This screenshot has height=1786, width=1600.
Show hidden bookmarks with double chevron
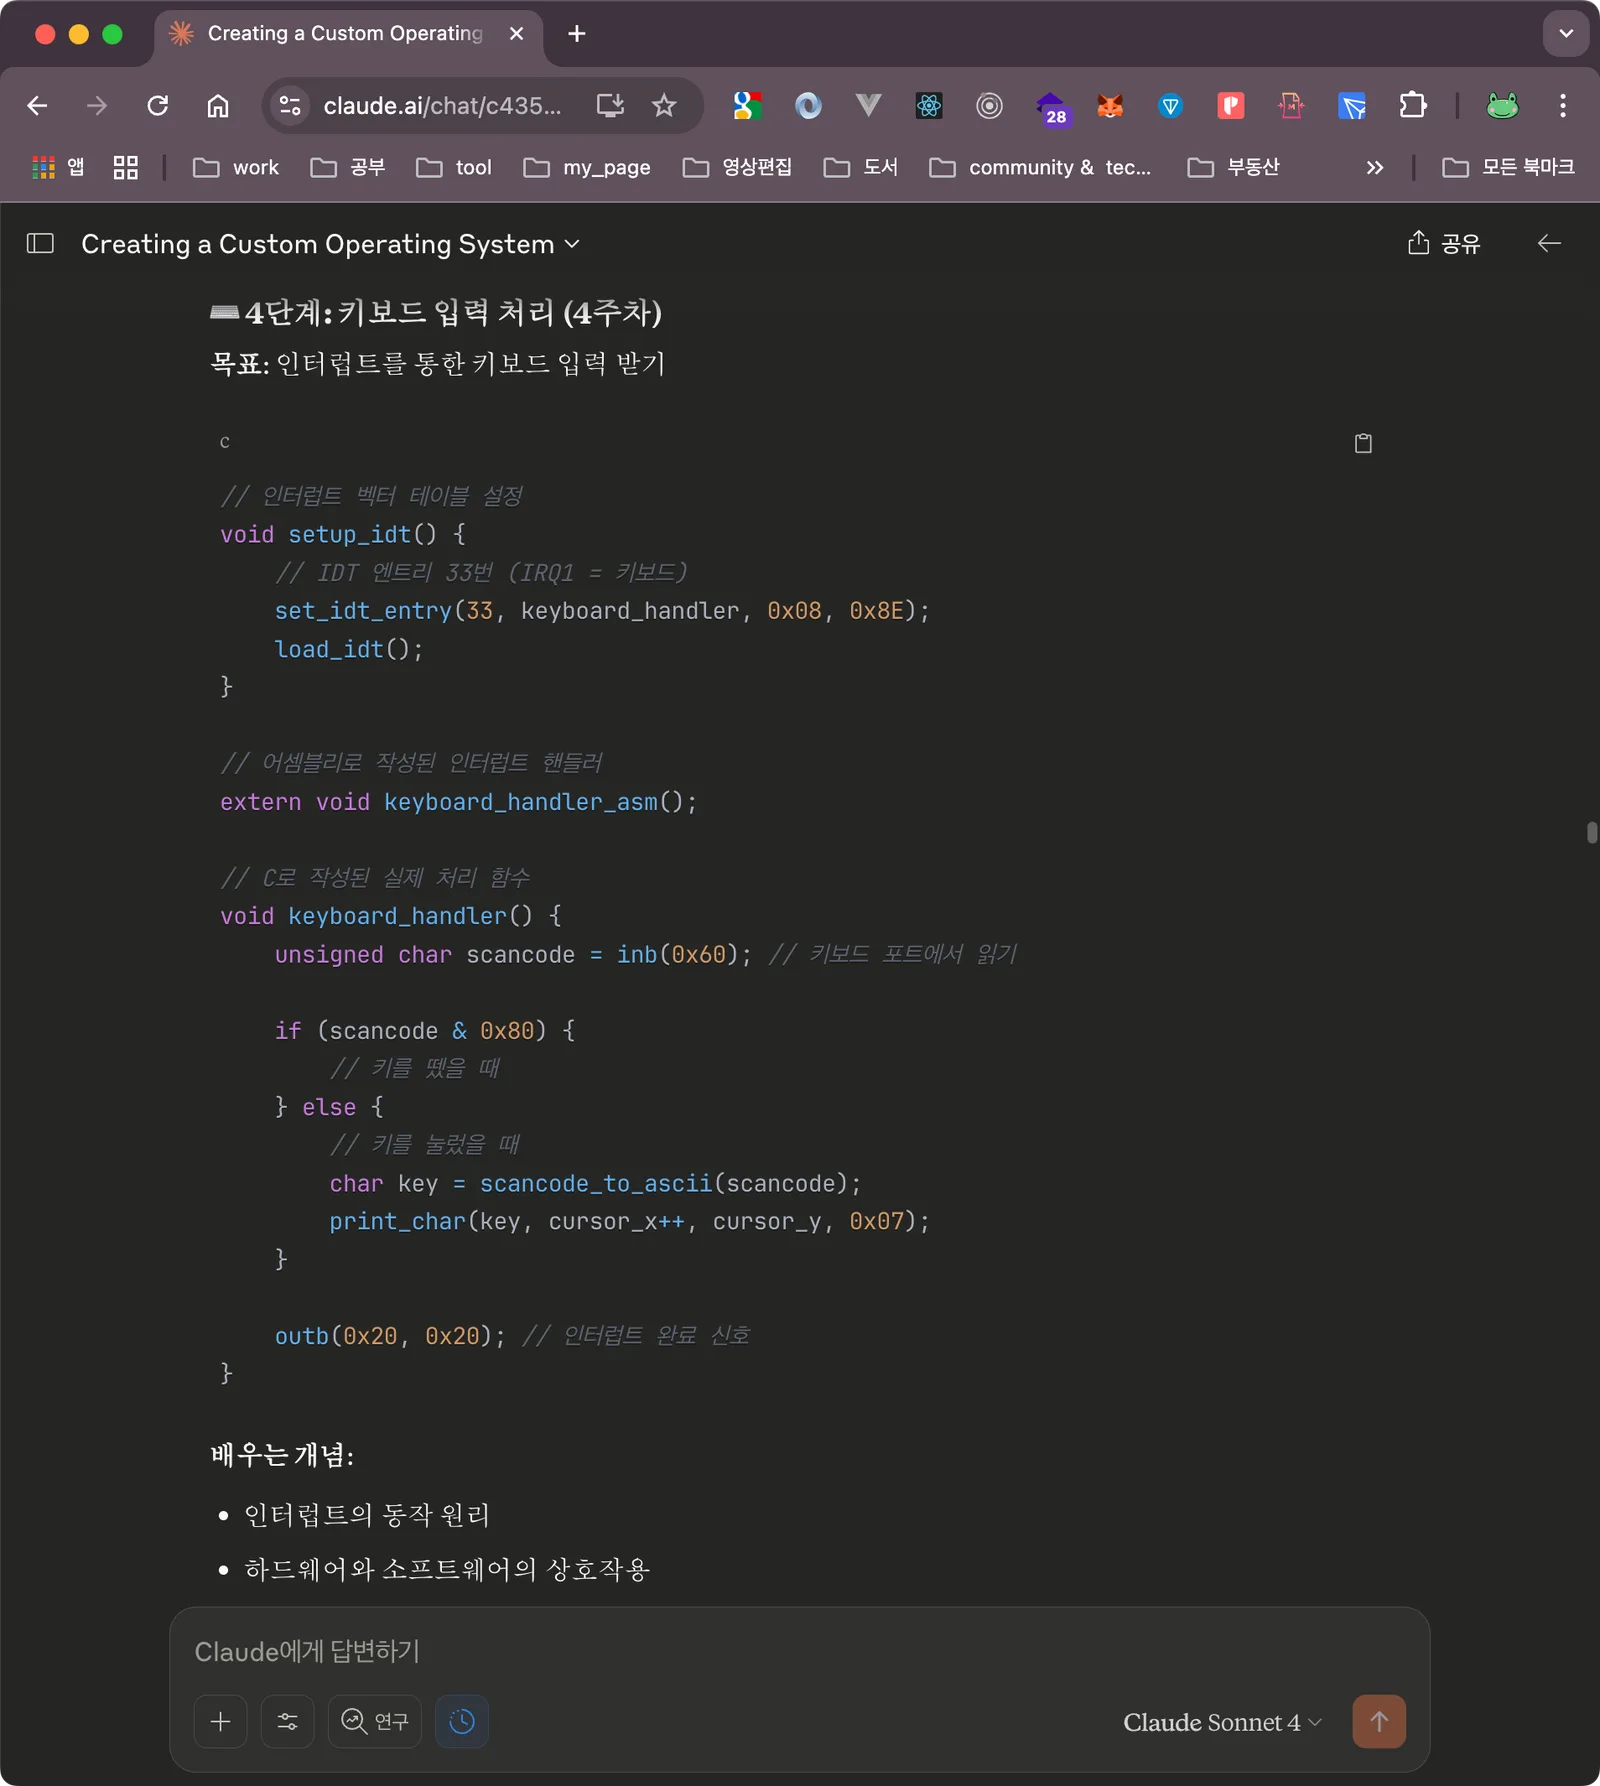point(1375,167)
